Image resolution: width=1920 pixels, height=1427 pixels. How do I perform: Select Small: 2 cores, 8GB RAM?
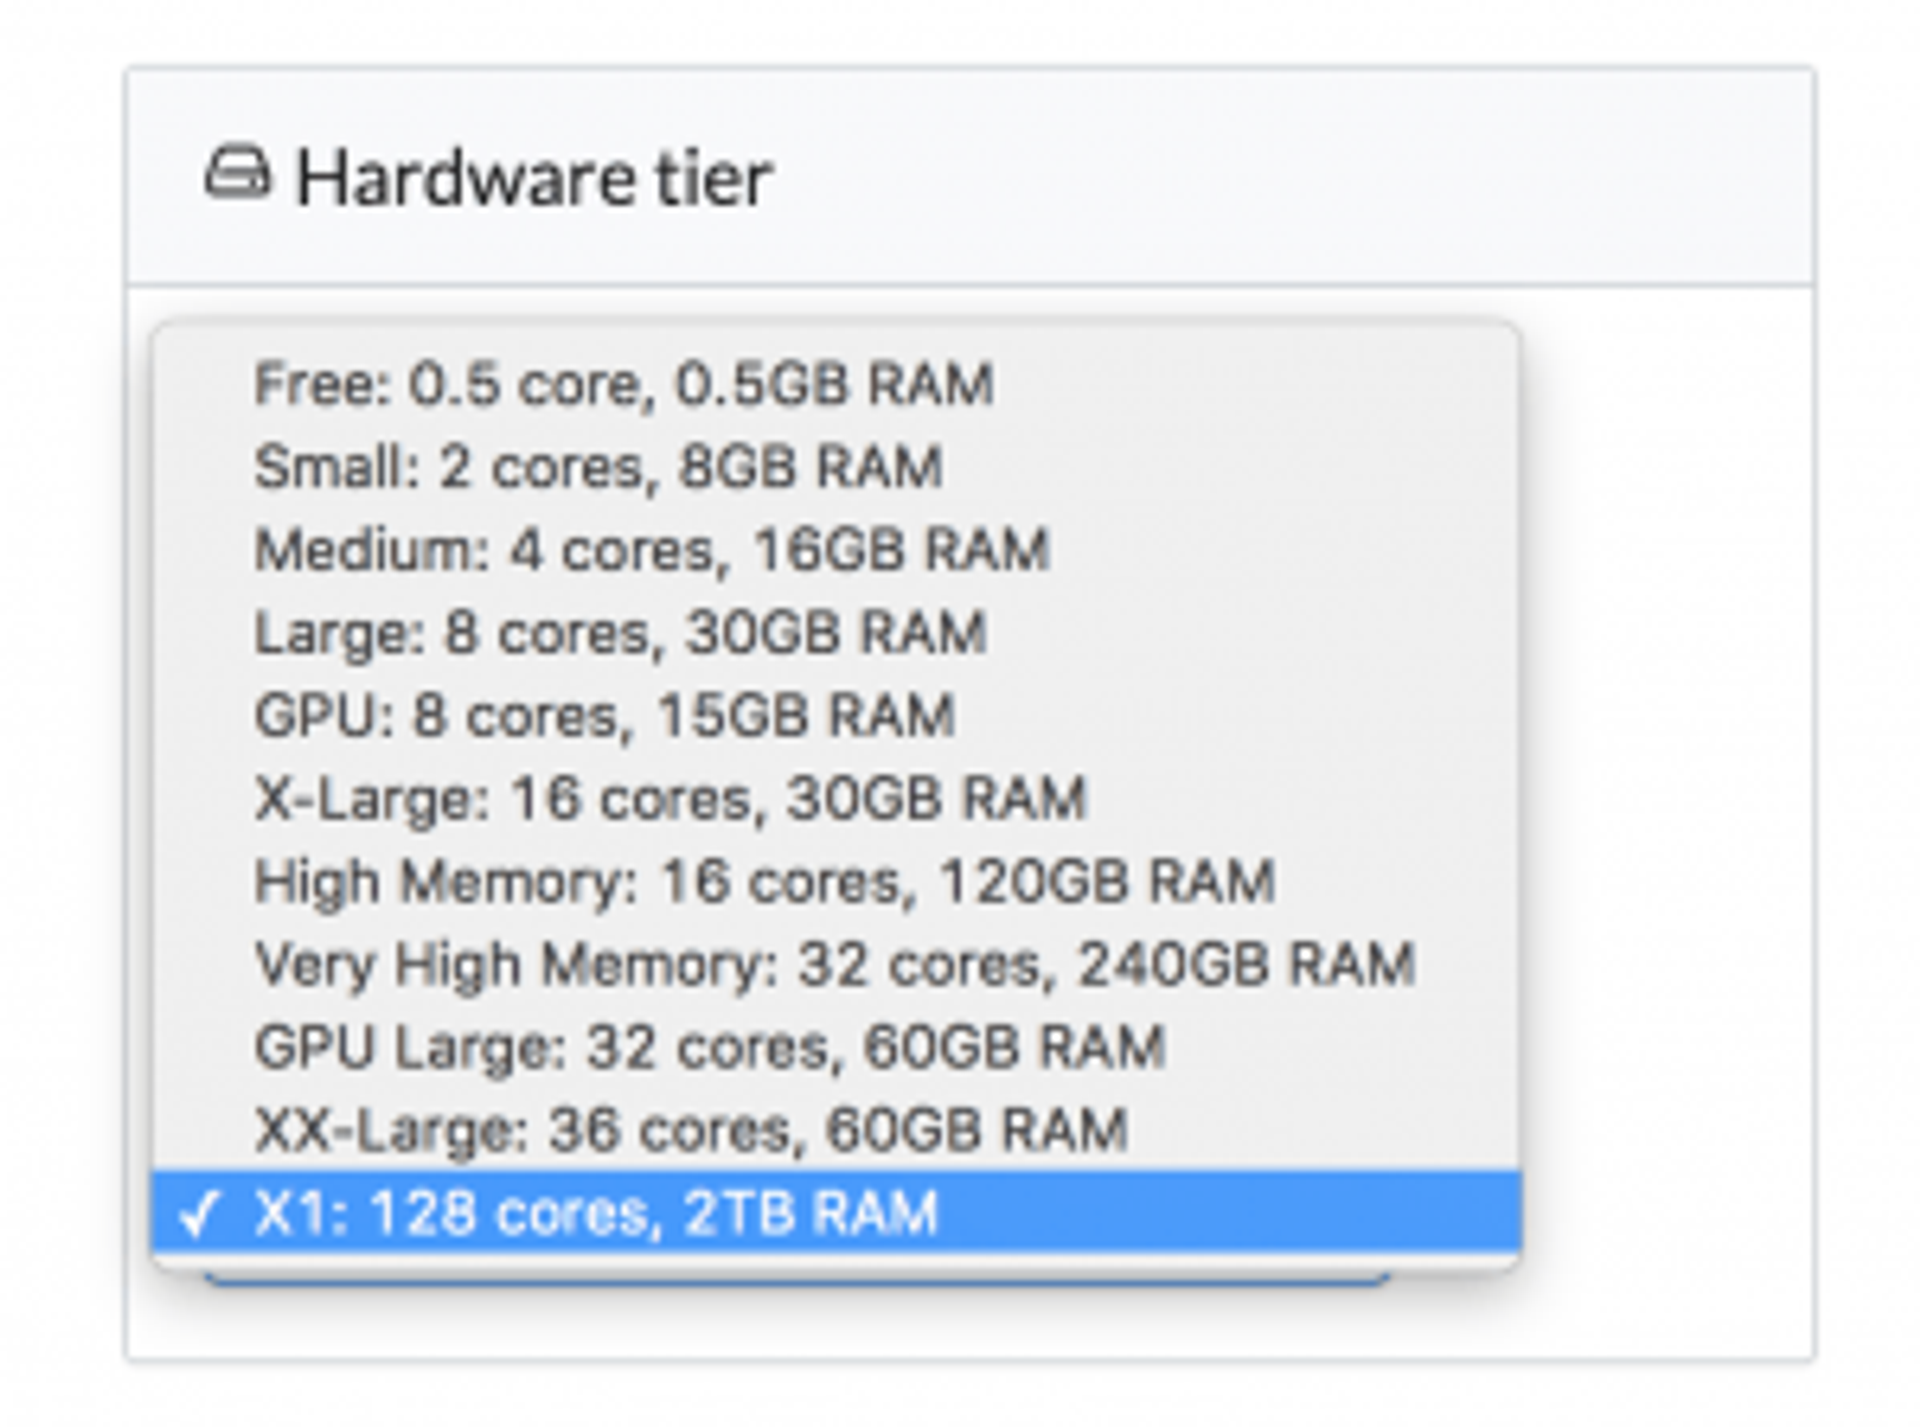click(836, 467)
